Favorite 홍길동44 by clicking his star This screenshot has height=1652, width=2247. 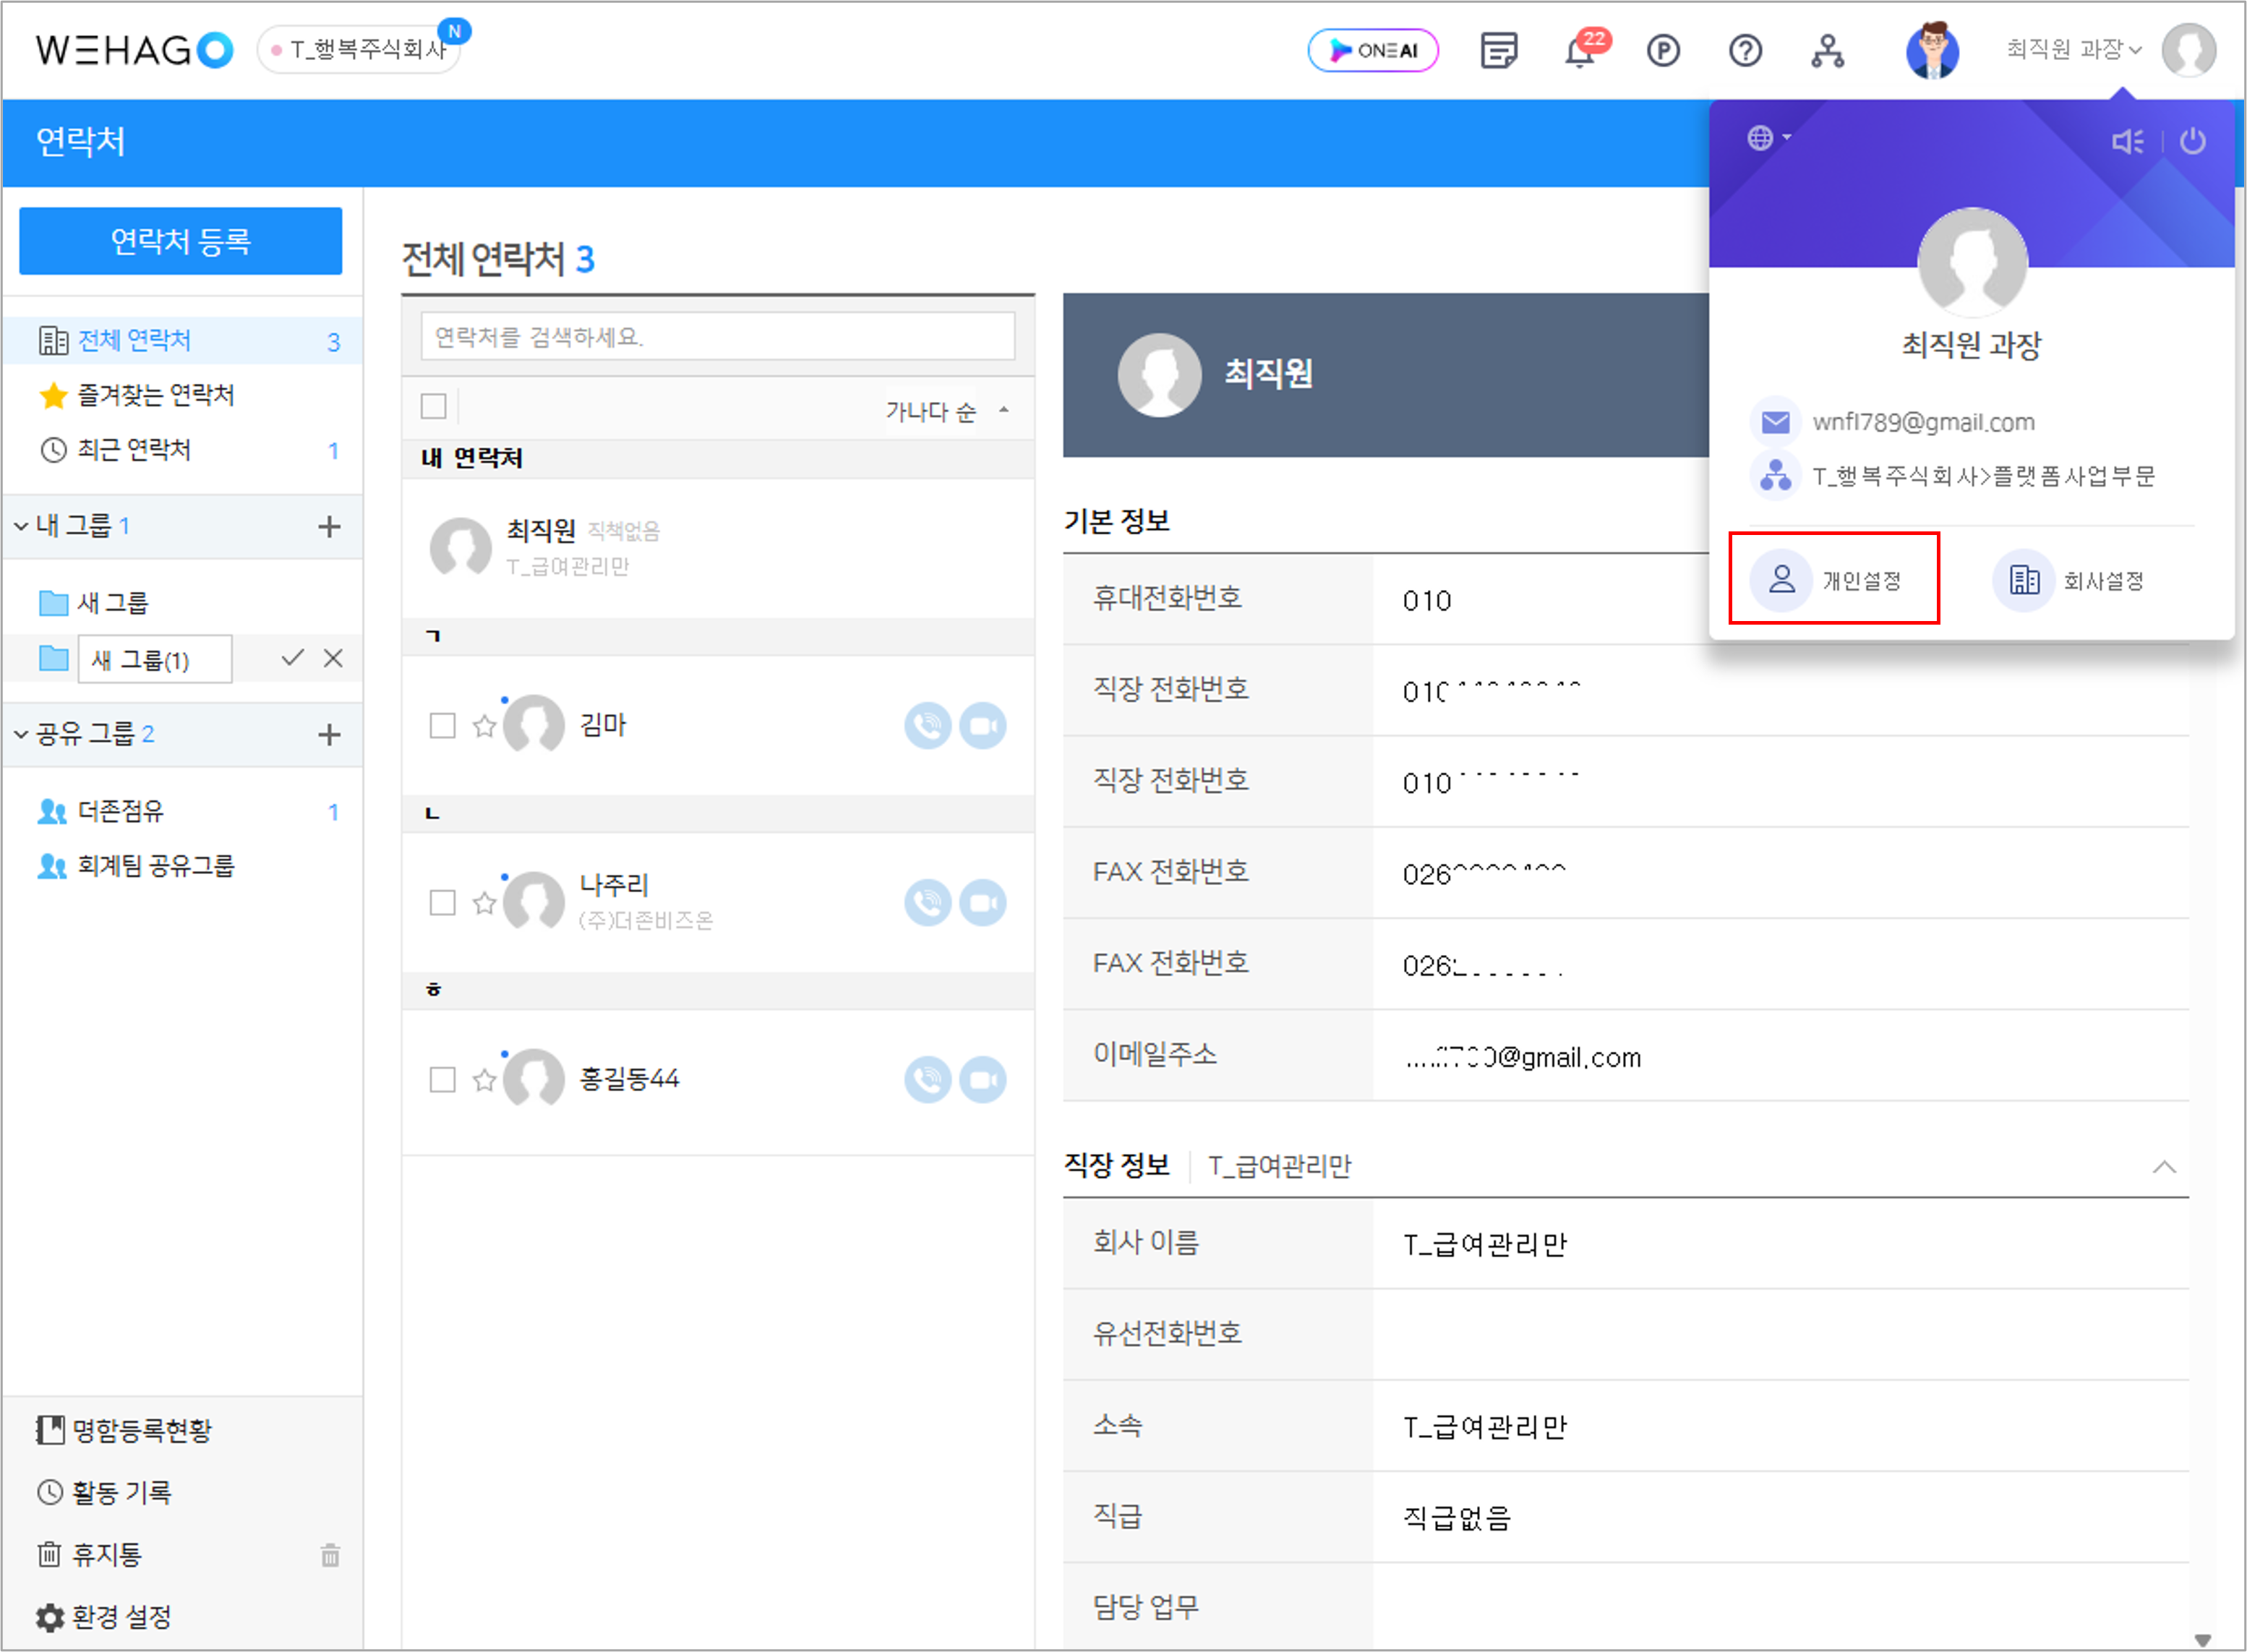click(x=484, y=1080)
